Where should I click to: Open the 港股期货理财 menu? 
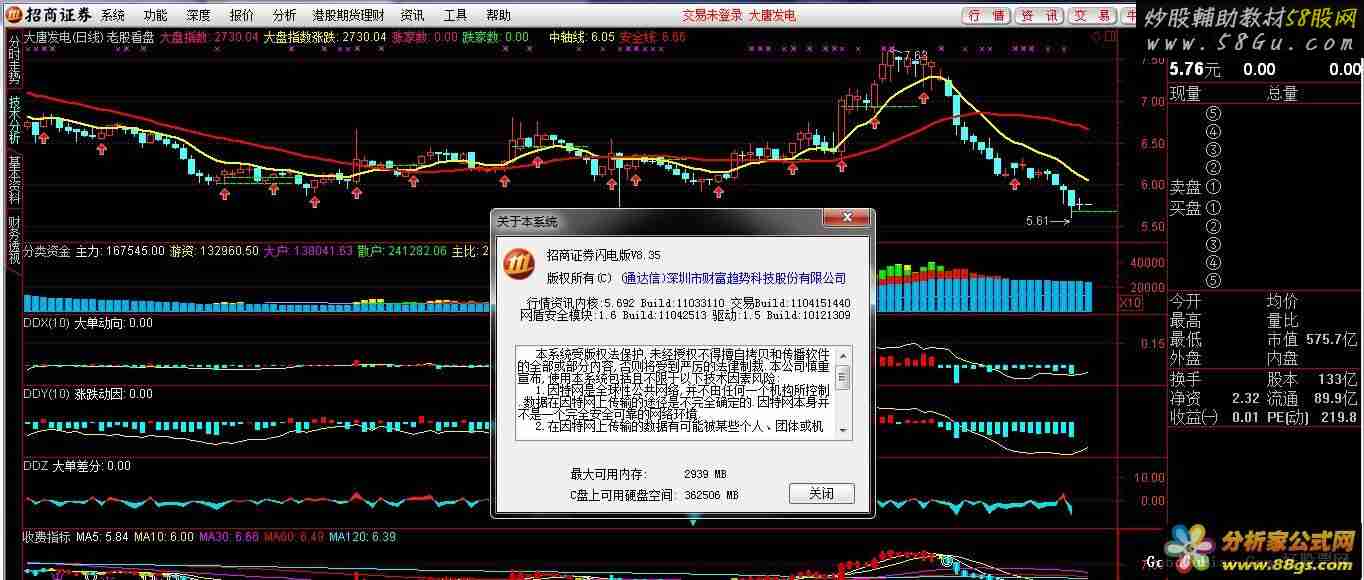point(348,15)
